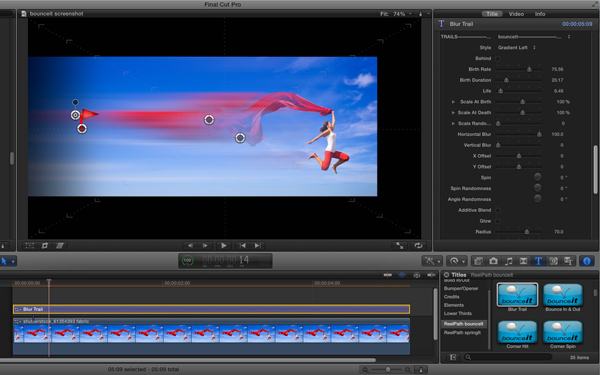Switch to the Video inspector tab

tap(516, 14)
